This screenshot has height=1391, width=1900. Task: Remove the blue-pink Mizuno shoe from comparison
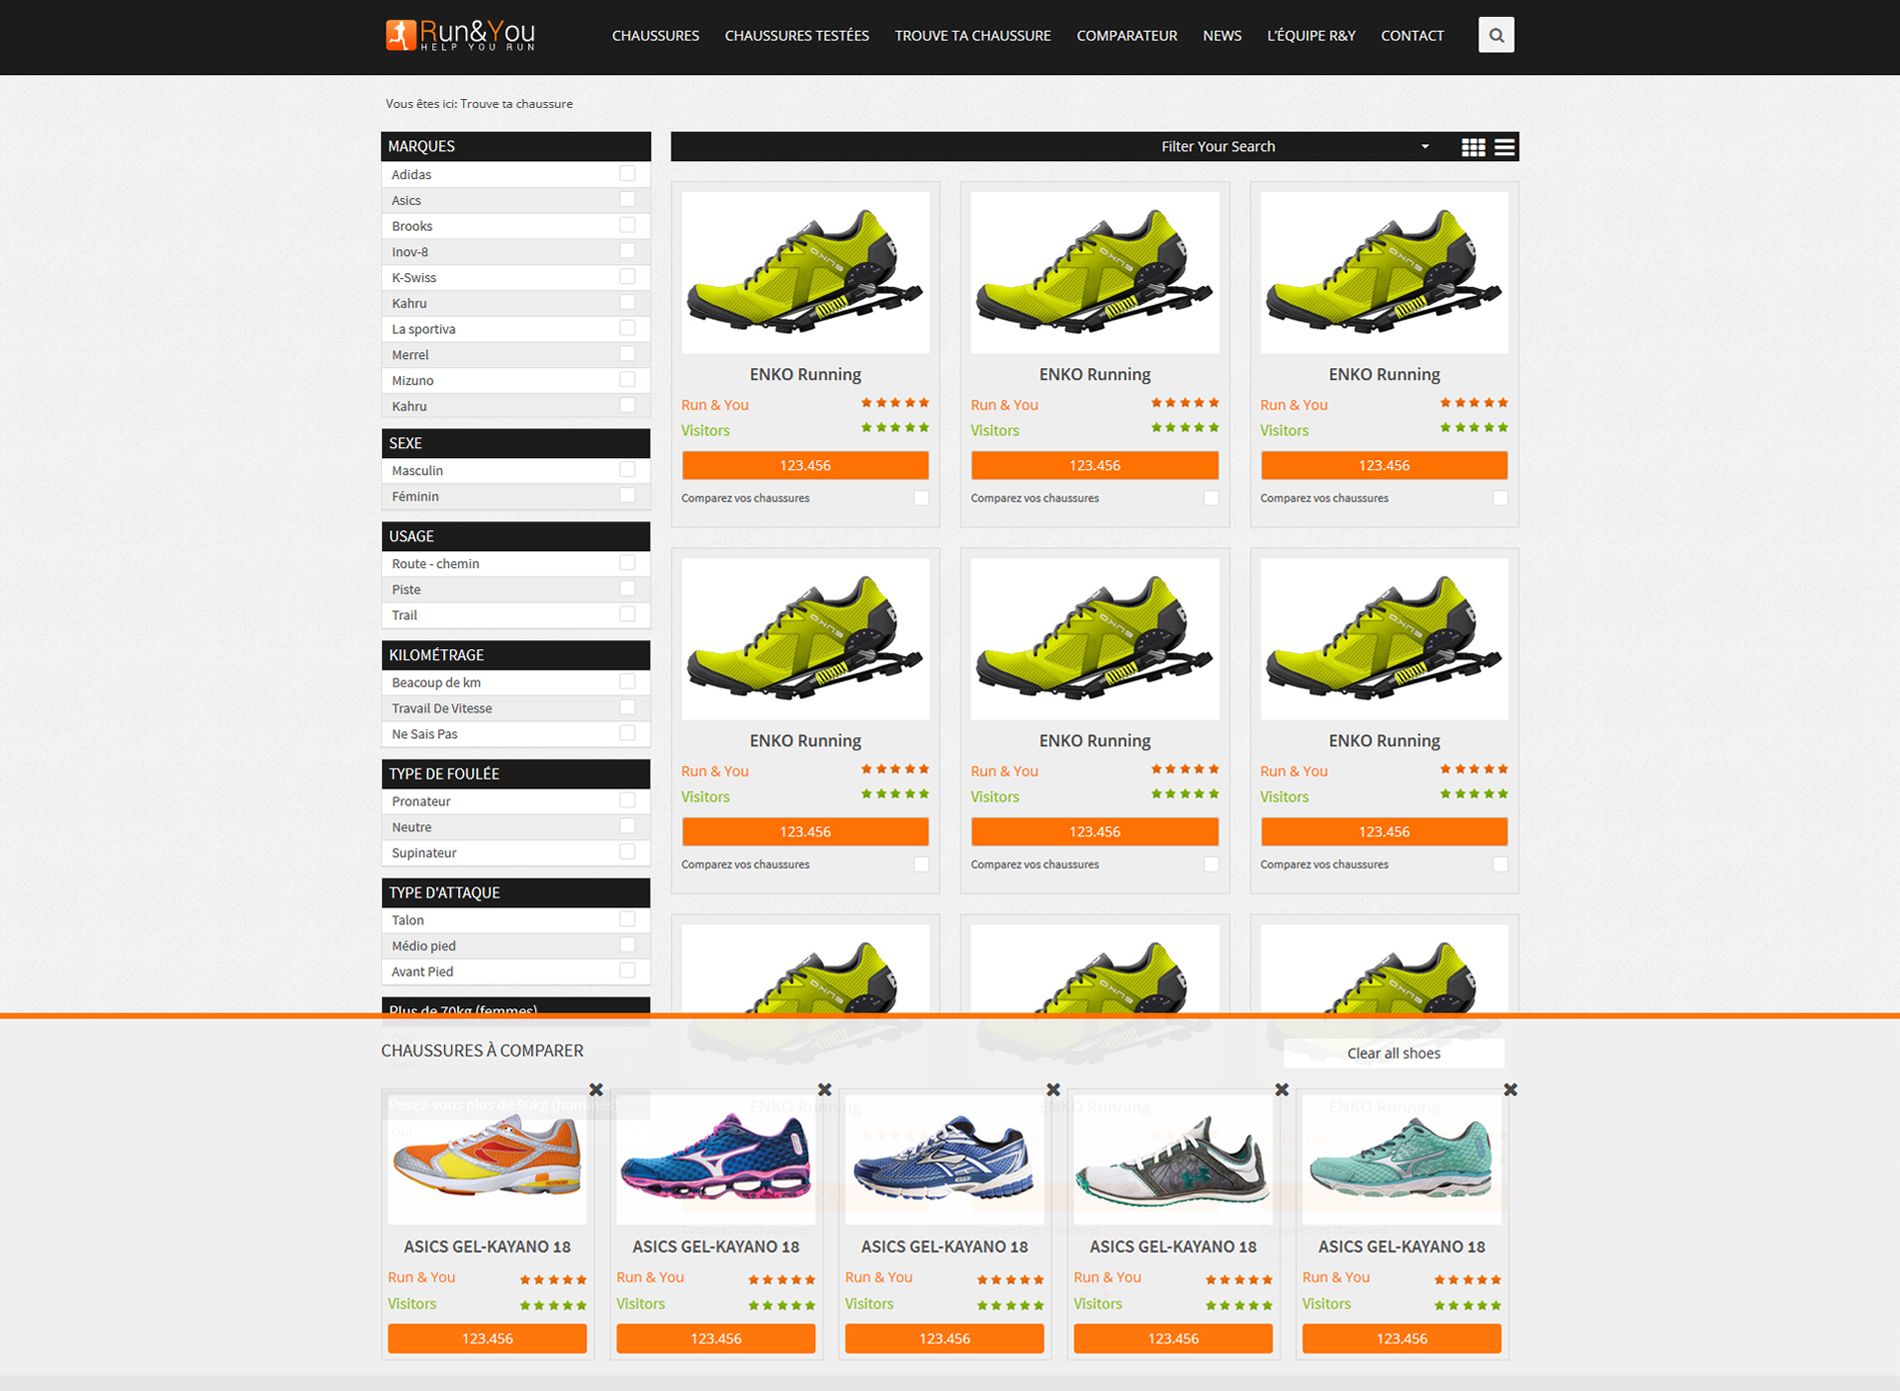pyautogui.click(x=825, y=1089)
